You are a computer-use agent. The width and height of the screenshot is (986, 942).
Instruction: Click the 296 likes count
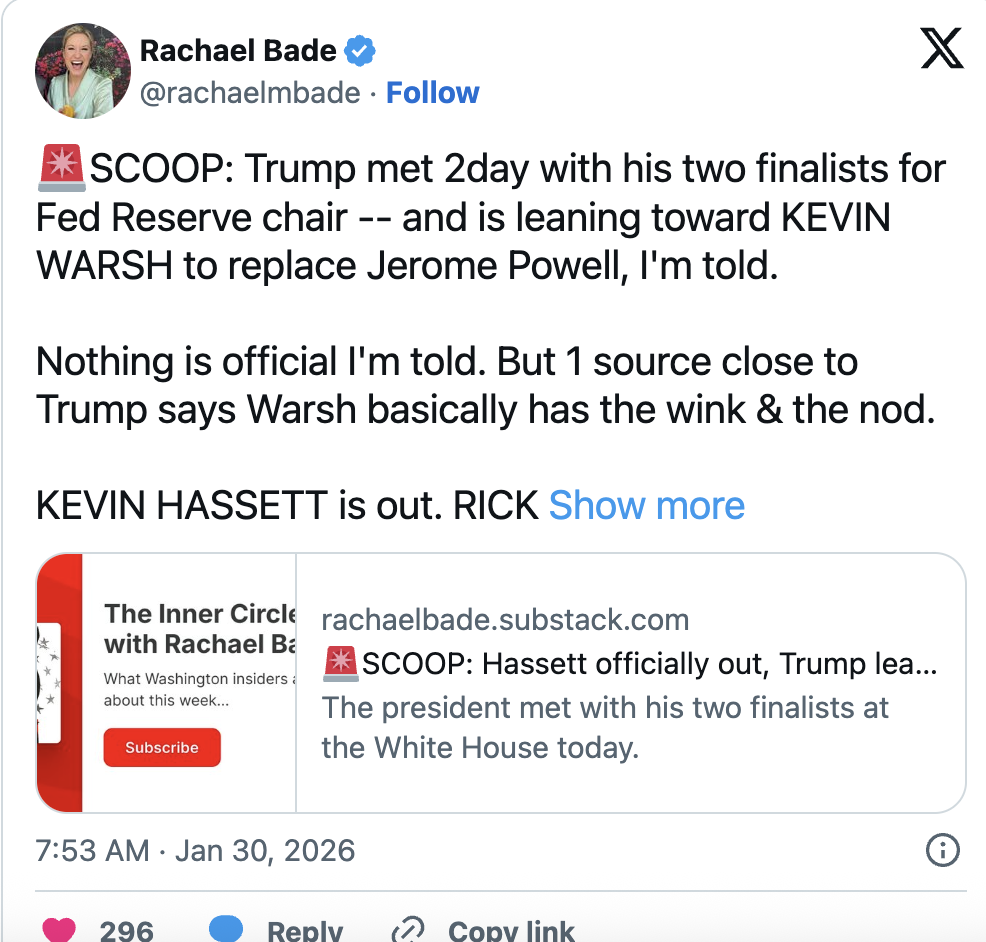(127, 930)
